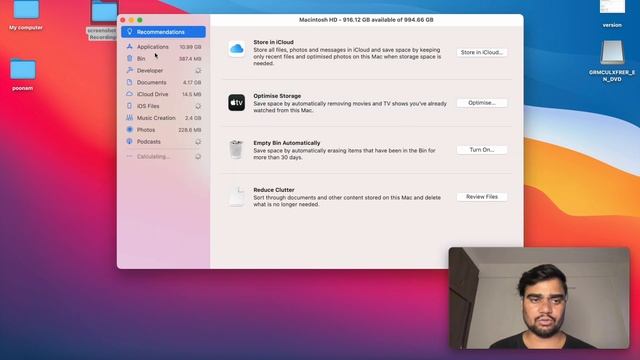
Task: Click the Calculating… row in sidebar
Action: [163, 156]
